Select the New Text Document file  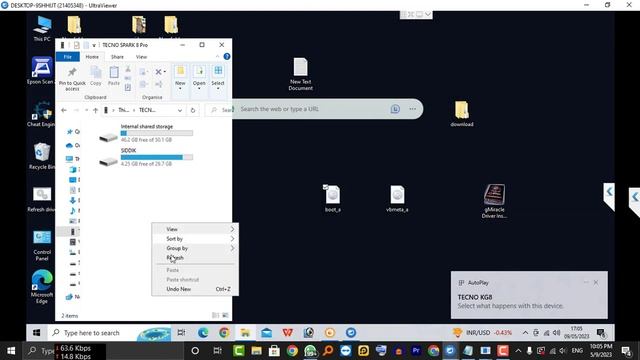coord(300,74)
